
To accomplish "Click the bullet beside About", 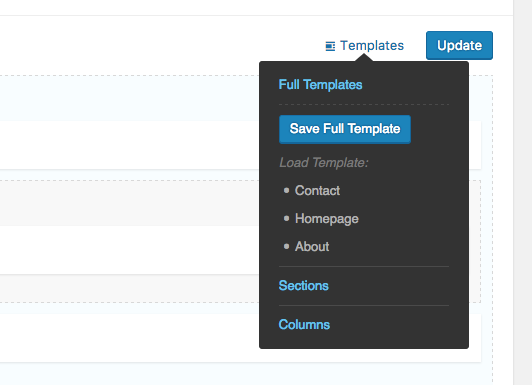I will [x=286, y=246].
